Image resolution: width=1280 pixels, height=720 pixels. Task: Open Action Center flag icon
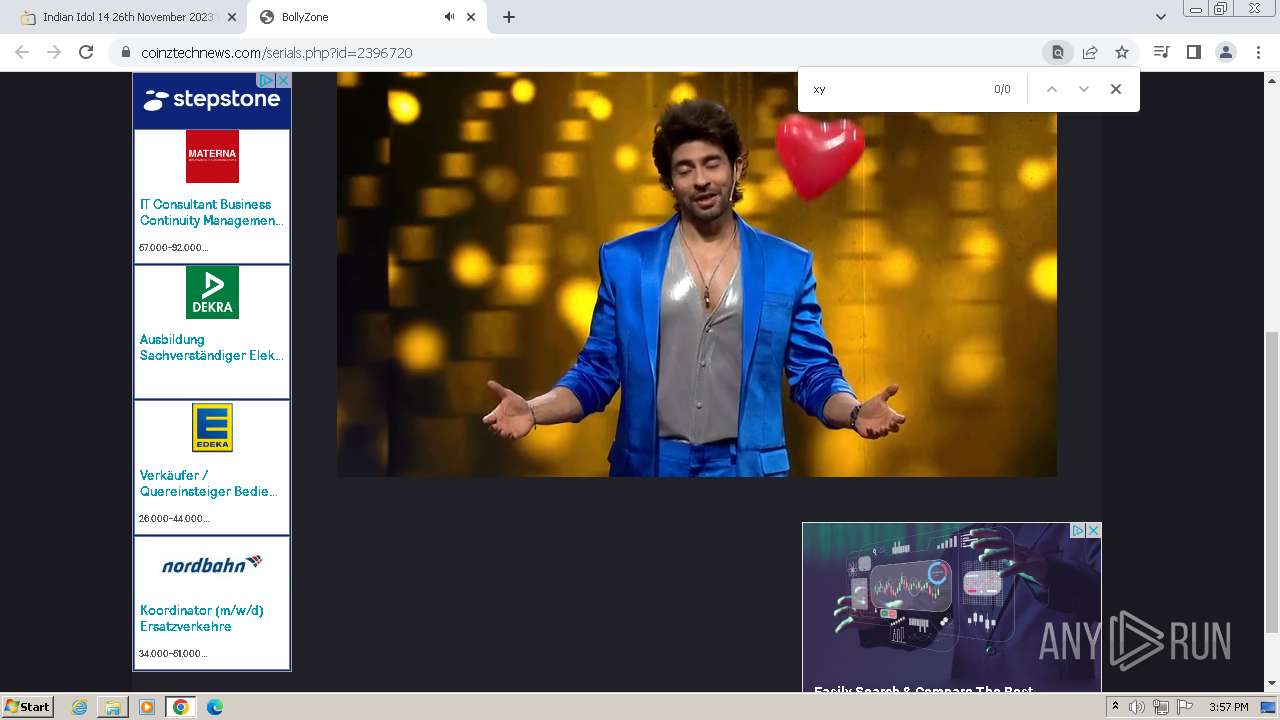[x=1185, y=707]
